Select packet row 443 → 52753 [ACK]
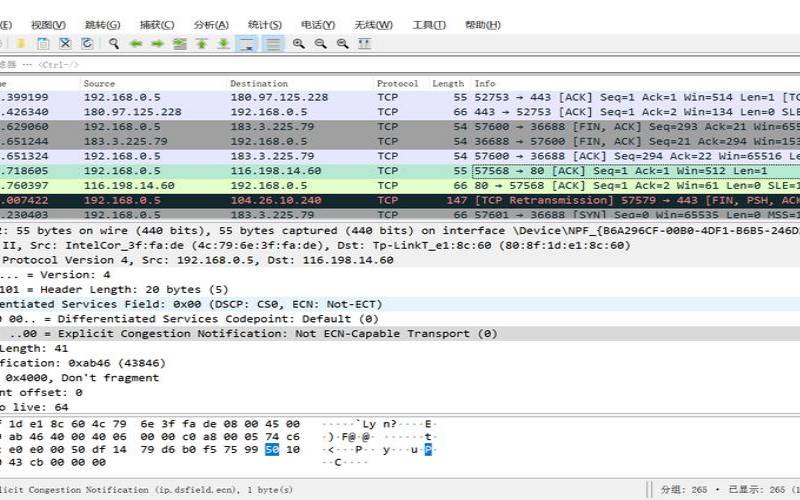The height and width of the screenshot is (500, 800). click(x=400, y=112)
